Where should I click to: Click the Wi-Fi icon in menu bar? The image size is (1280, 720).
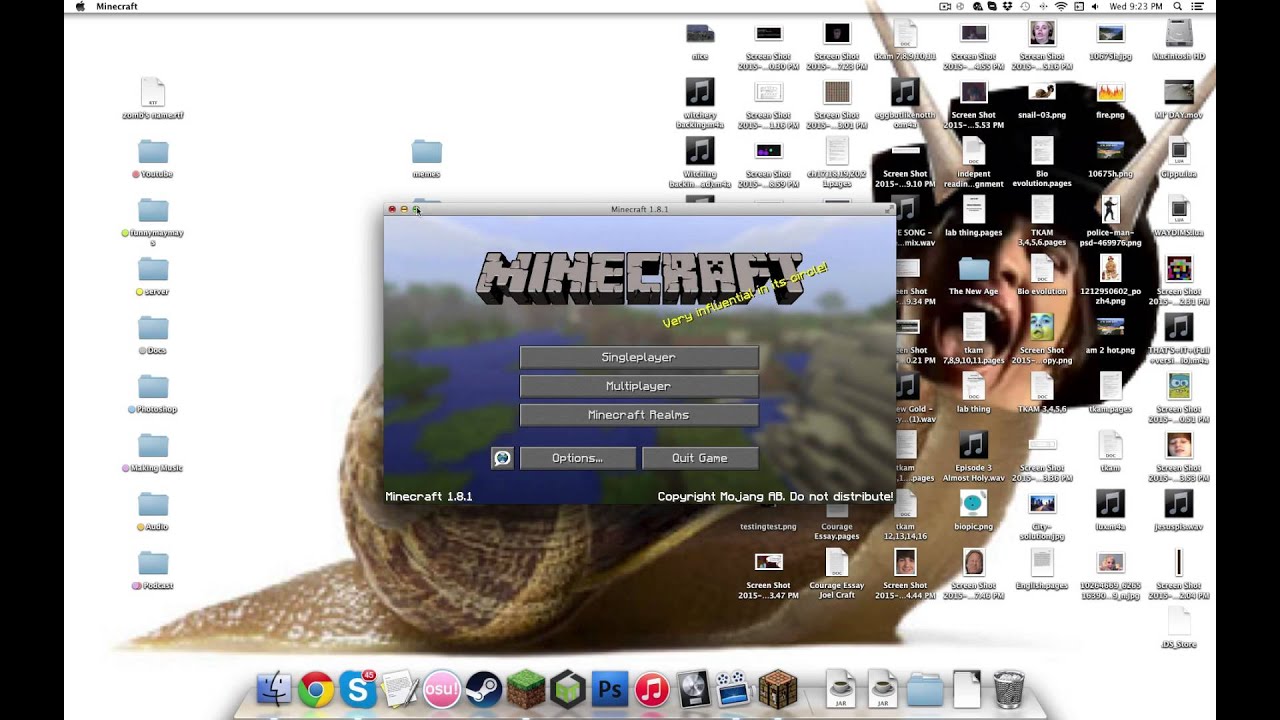pyautogui.click(x=1060, y=6)
